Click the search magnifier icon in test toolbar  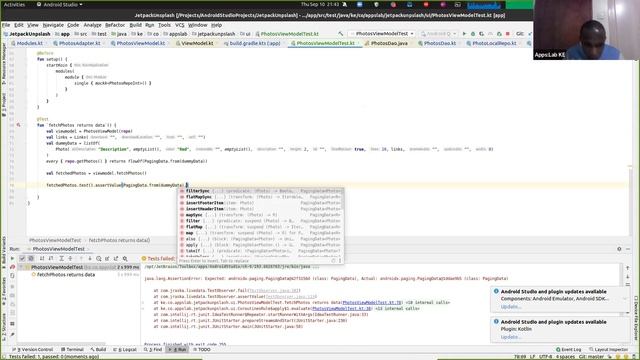(x=125, y=258)
